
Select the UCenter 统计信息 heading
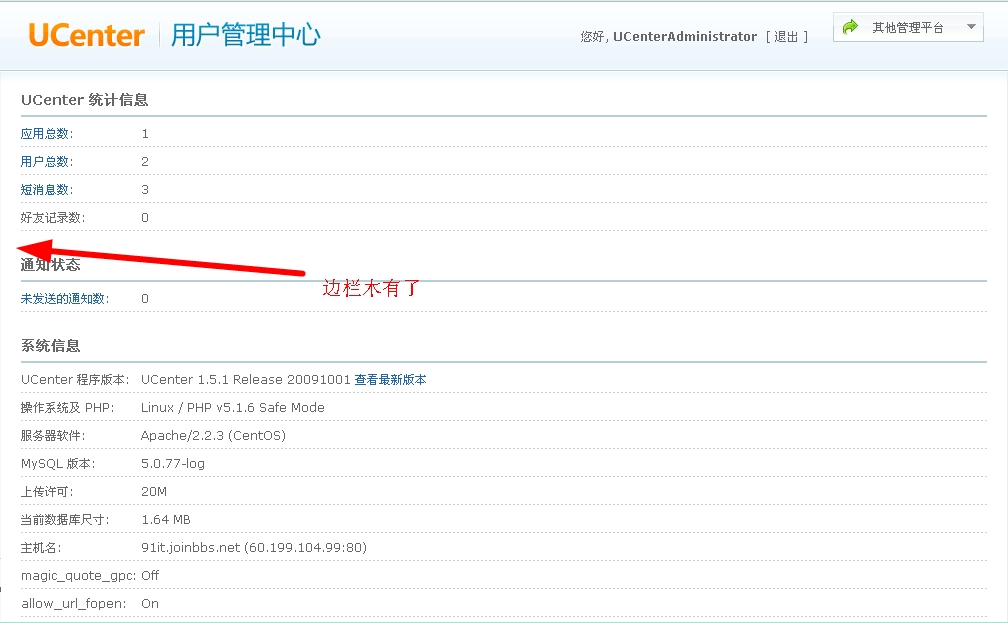point(85,100)
